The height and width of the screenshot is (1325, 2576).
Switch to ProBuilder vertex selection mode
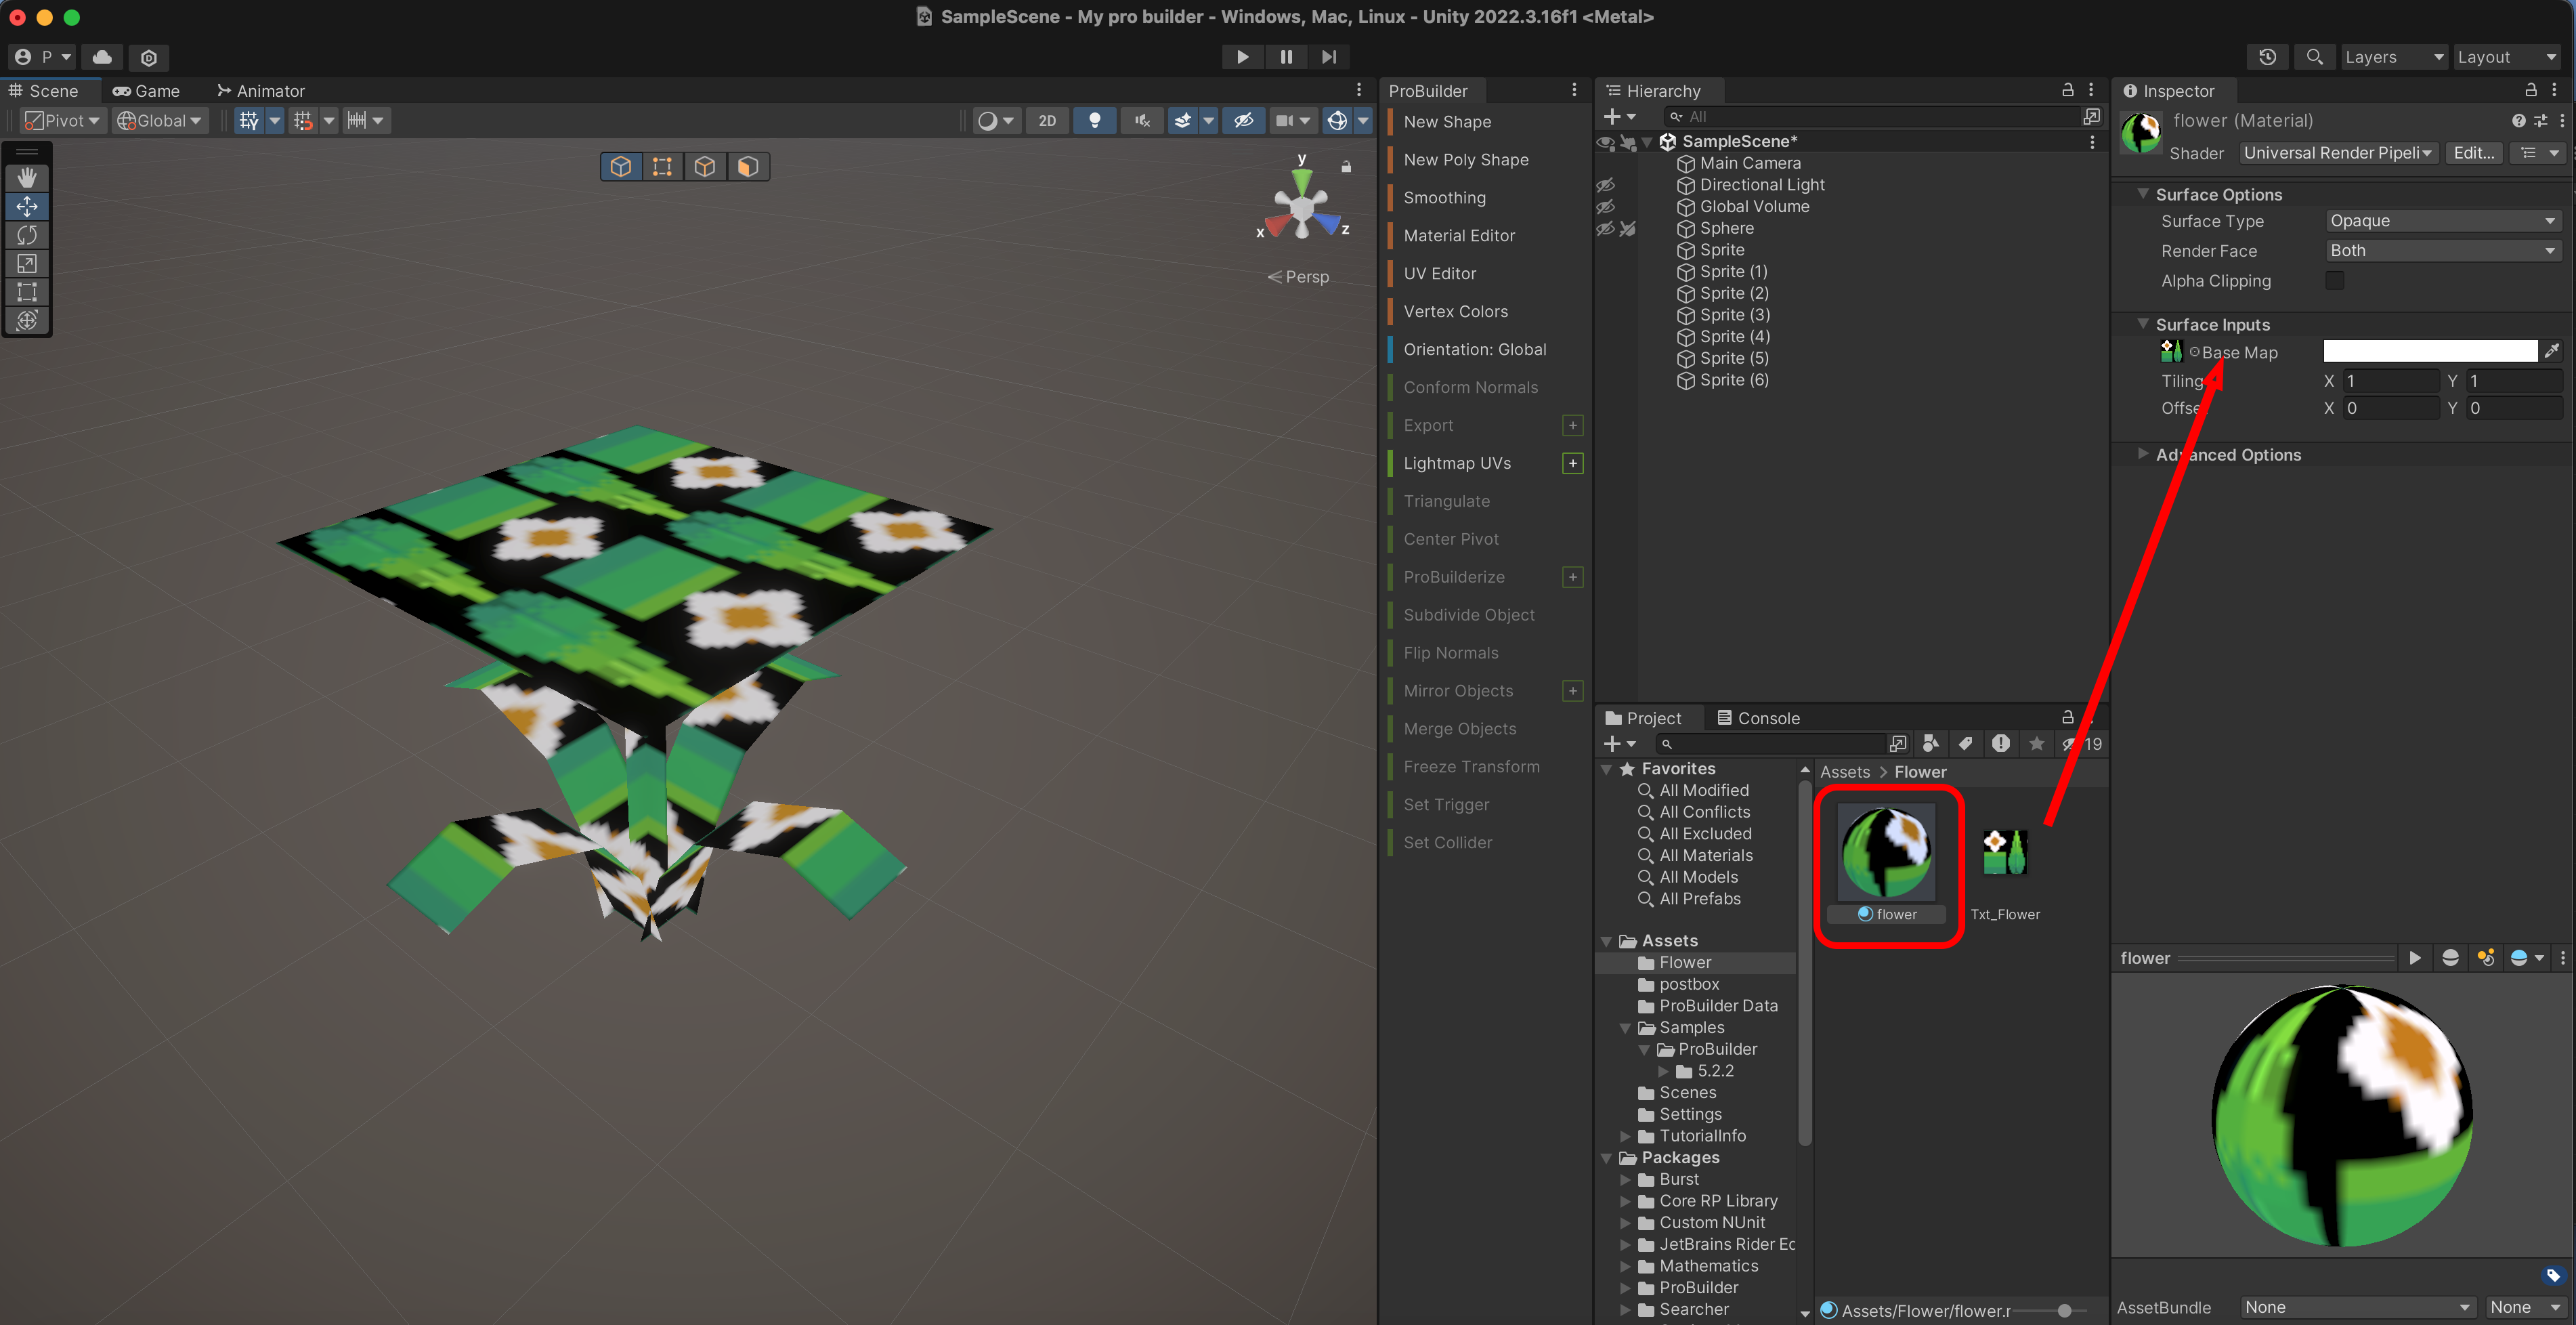click(662, 166)
